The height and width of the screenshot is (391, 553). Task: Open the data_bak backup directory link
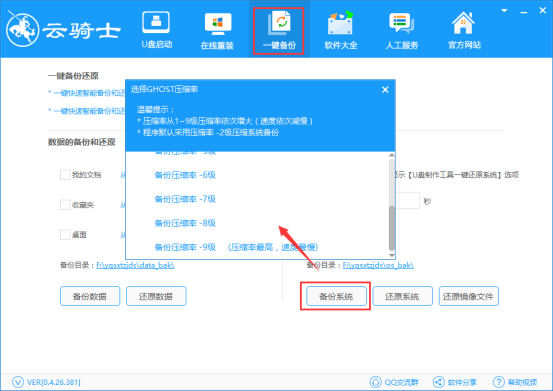(135, 265)
